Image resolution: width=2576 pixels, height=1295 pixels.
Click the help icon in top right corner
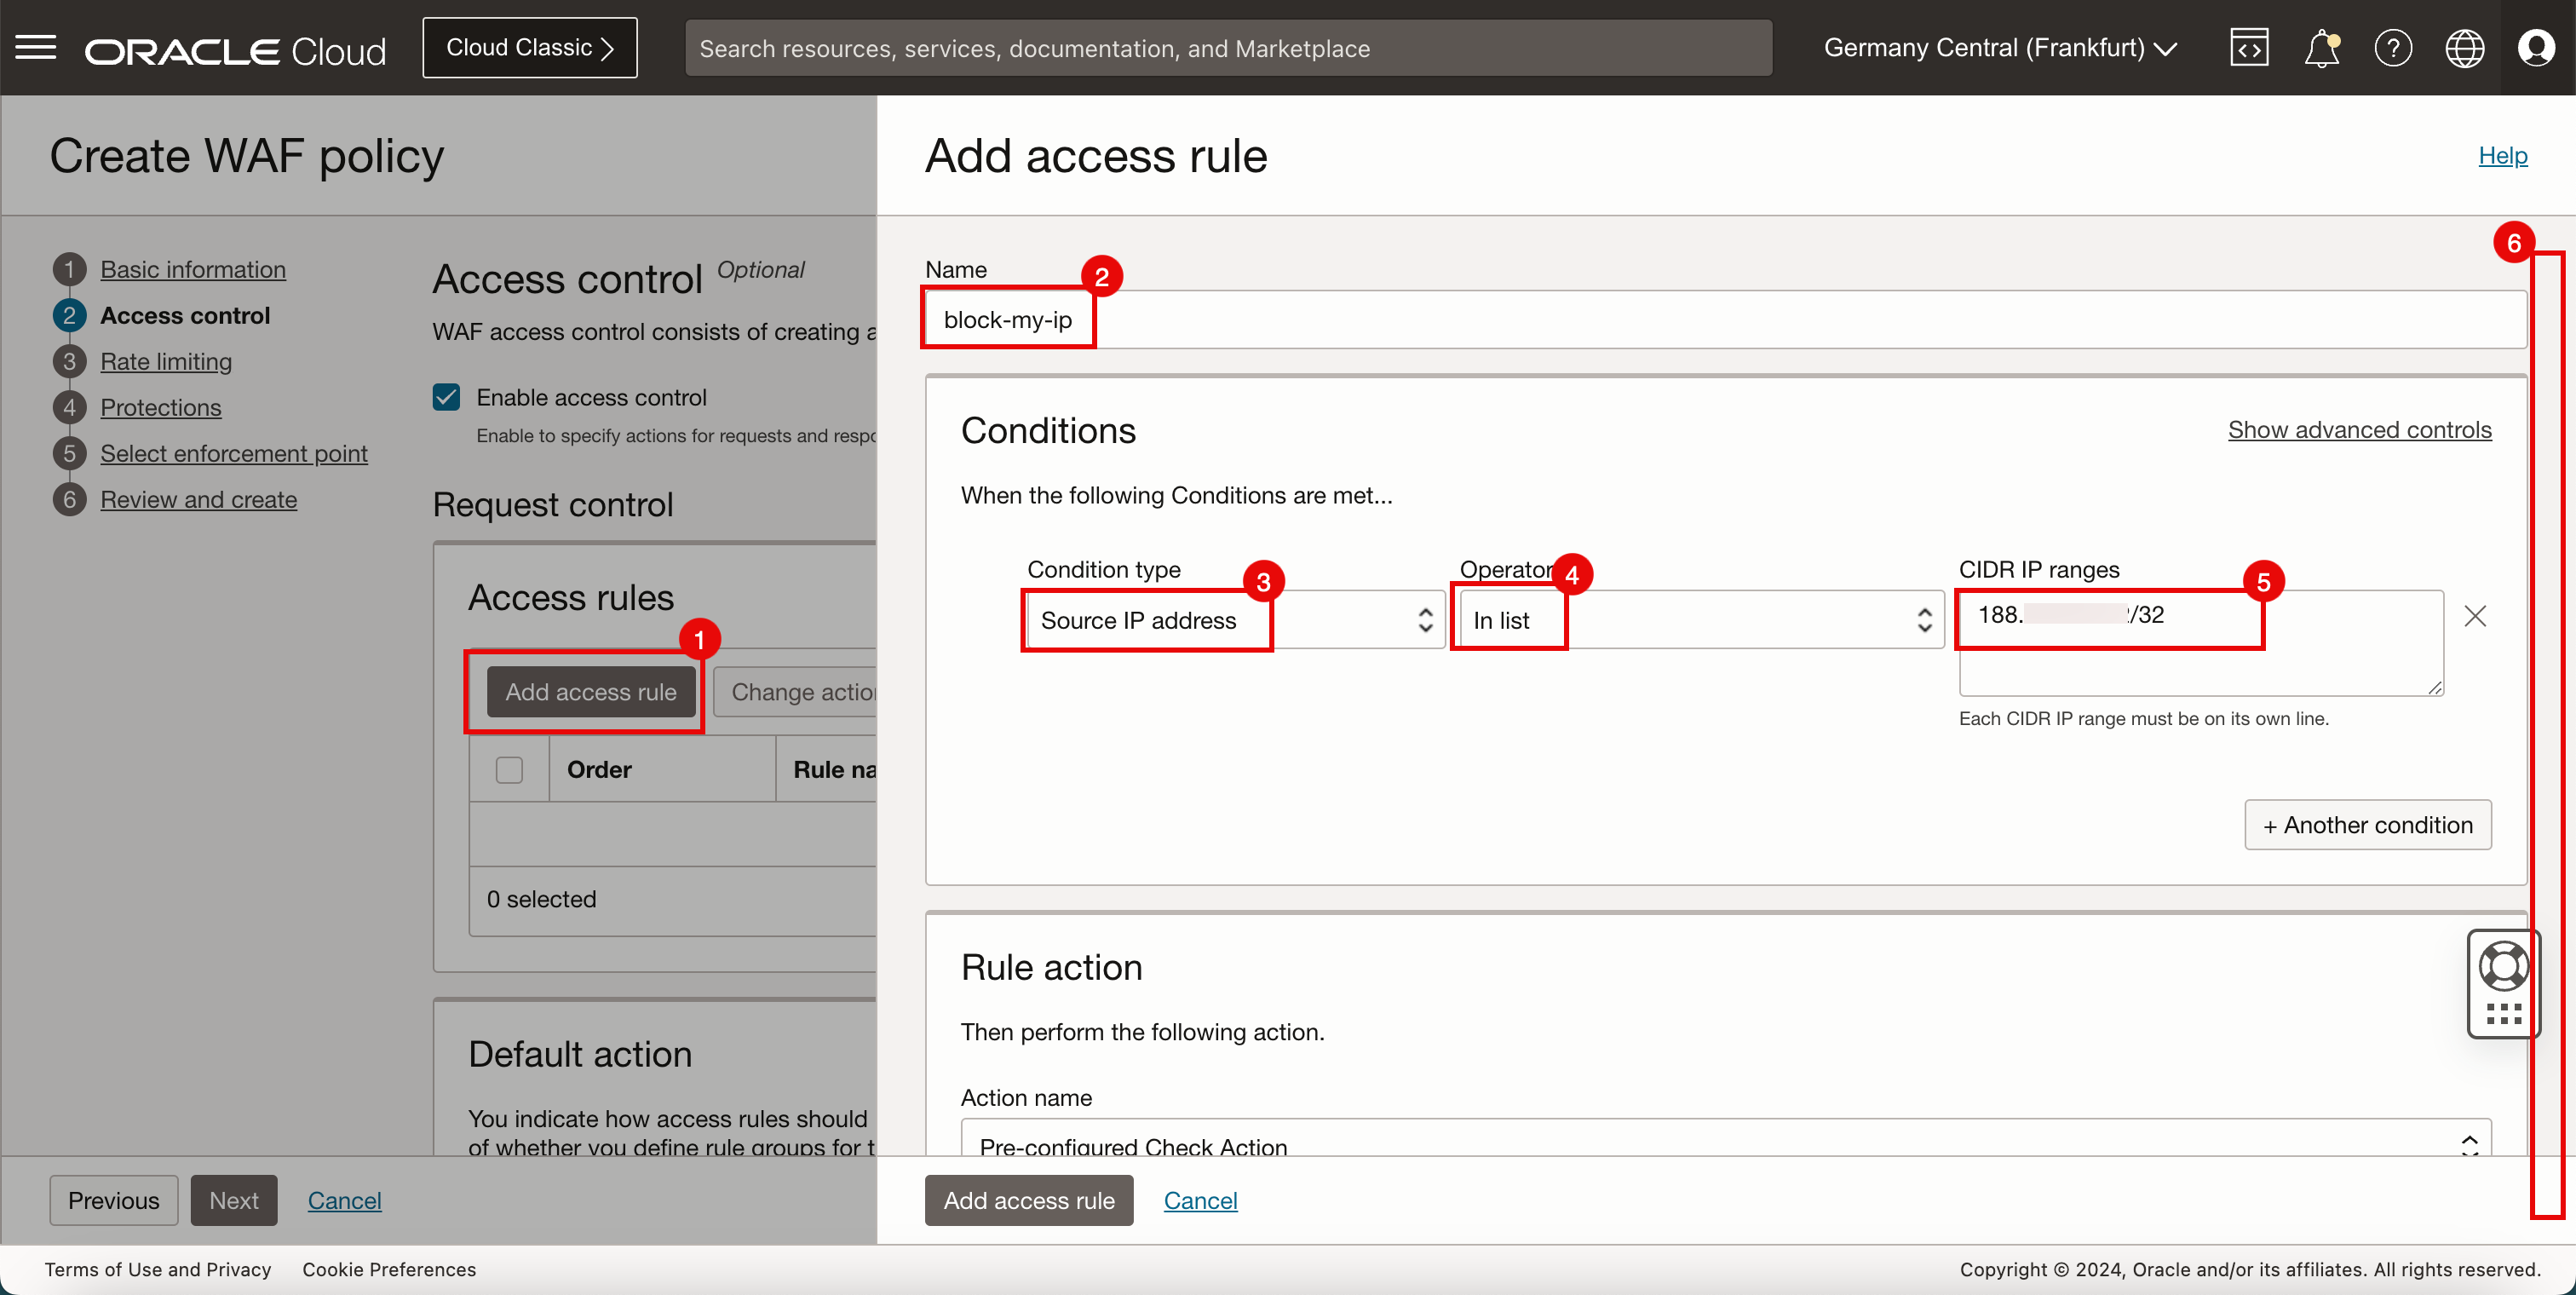pyautogui.click(x=2393, y=48)
